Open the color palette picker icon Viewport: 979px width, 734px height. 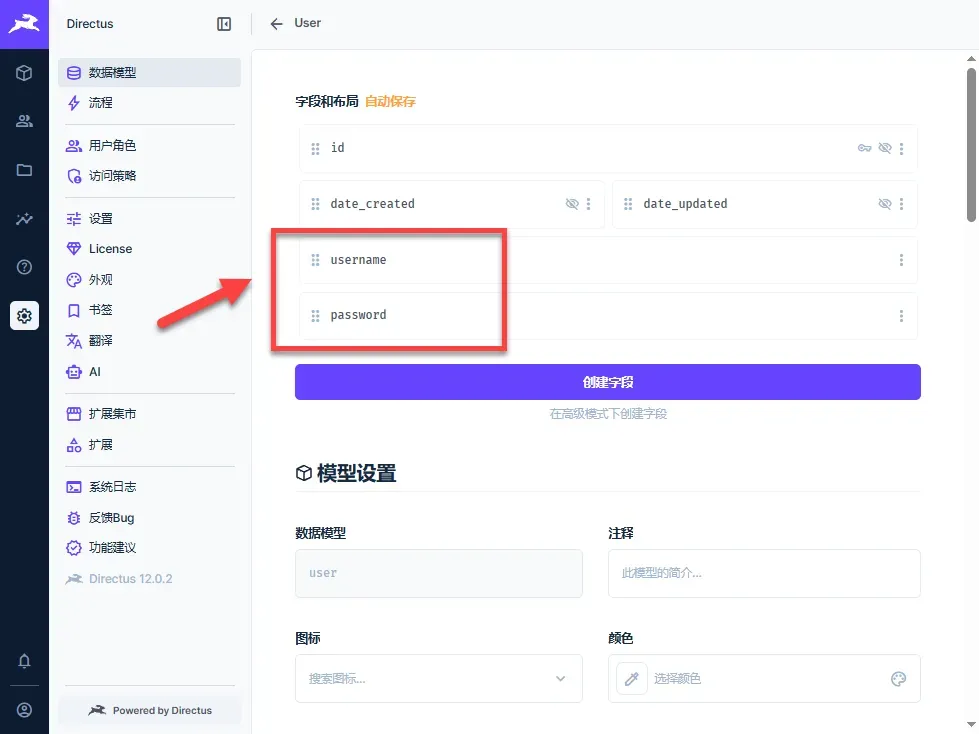898,678
